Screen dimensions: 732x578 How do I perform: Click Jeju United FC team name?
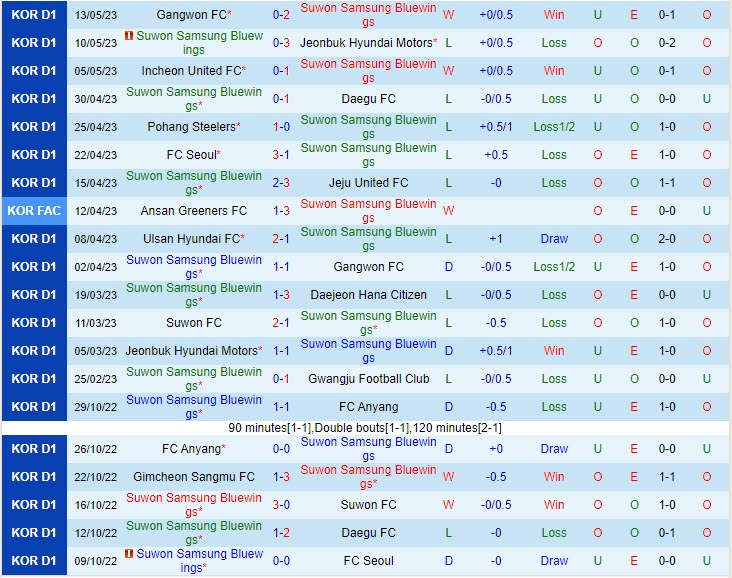tap(368, 183)
